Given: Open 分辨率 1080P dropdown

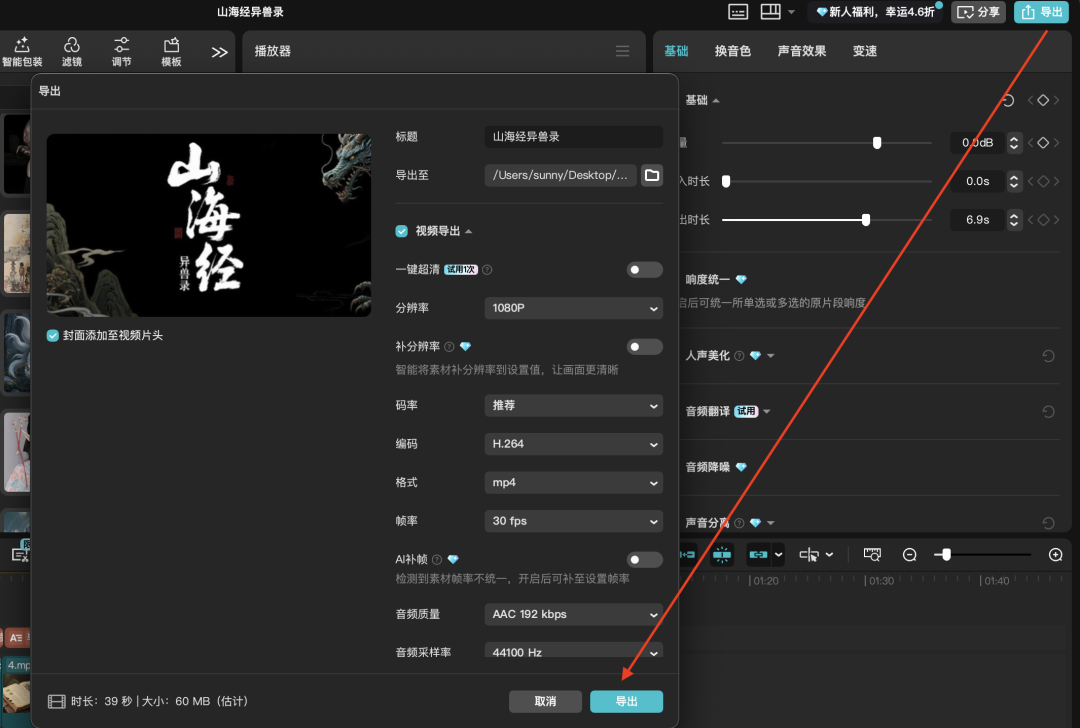Looking at the screenshot, I should coord(574,308).
